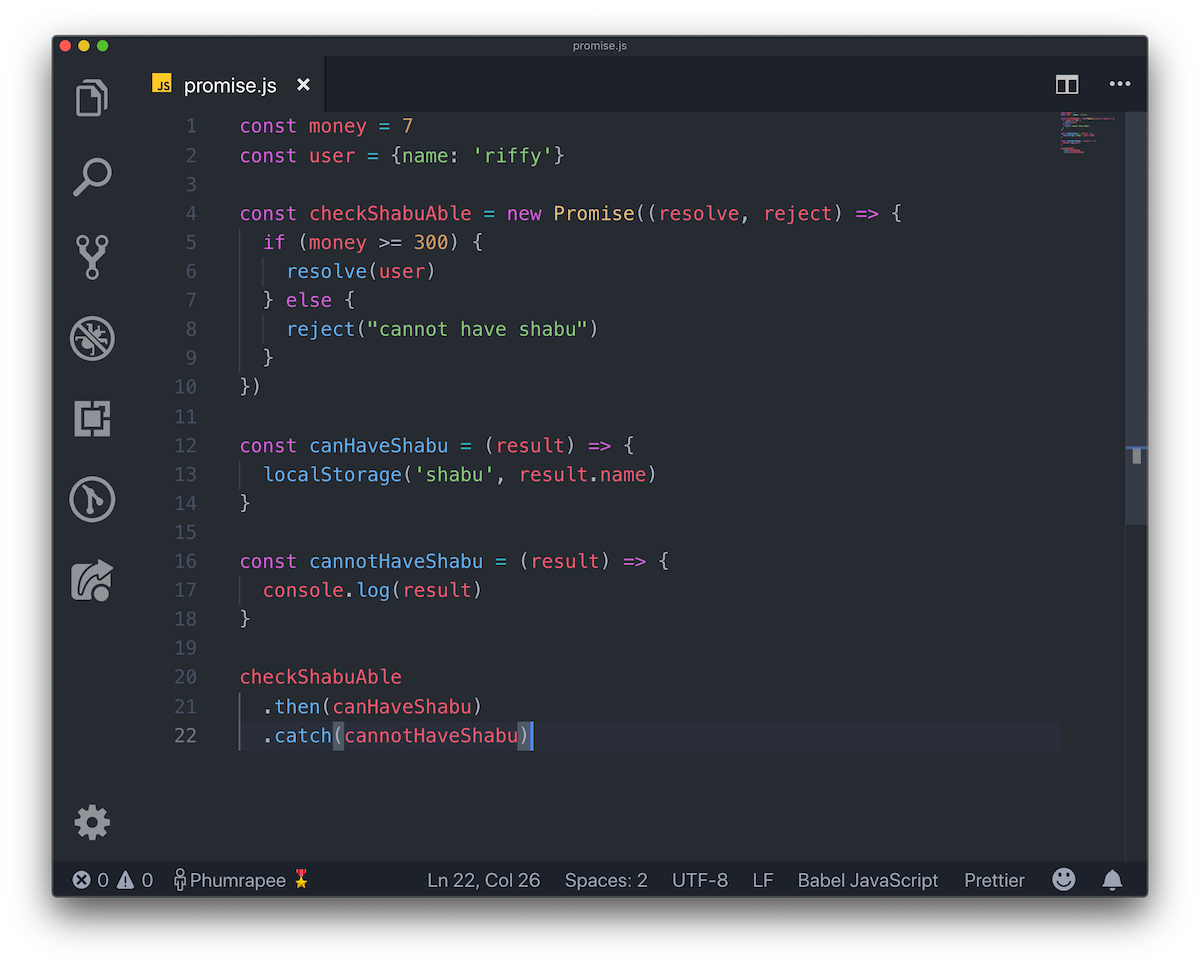Click 'resolve(user)' call on line 6

(361, 271)
